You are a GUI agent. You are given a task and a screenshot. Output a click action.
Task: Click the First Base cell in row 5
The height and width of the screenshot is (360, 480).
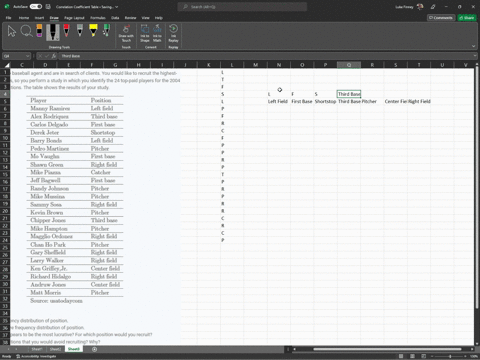point(302,101)
